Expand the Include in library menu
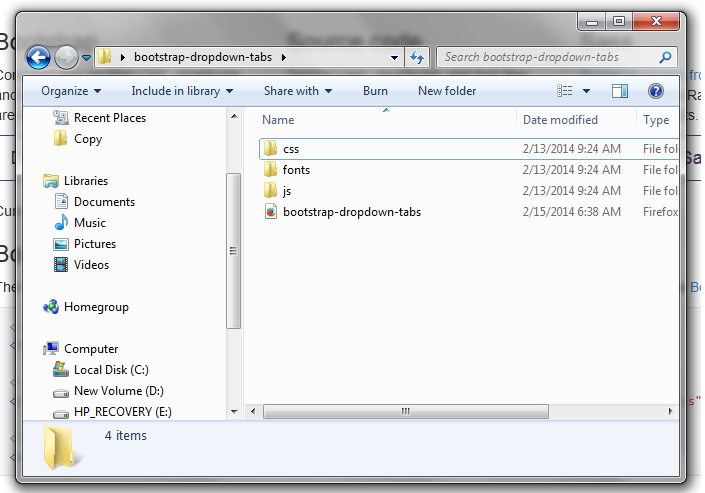This screenshot has height=493, width=705. click(x=181, y=91)
